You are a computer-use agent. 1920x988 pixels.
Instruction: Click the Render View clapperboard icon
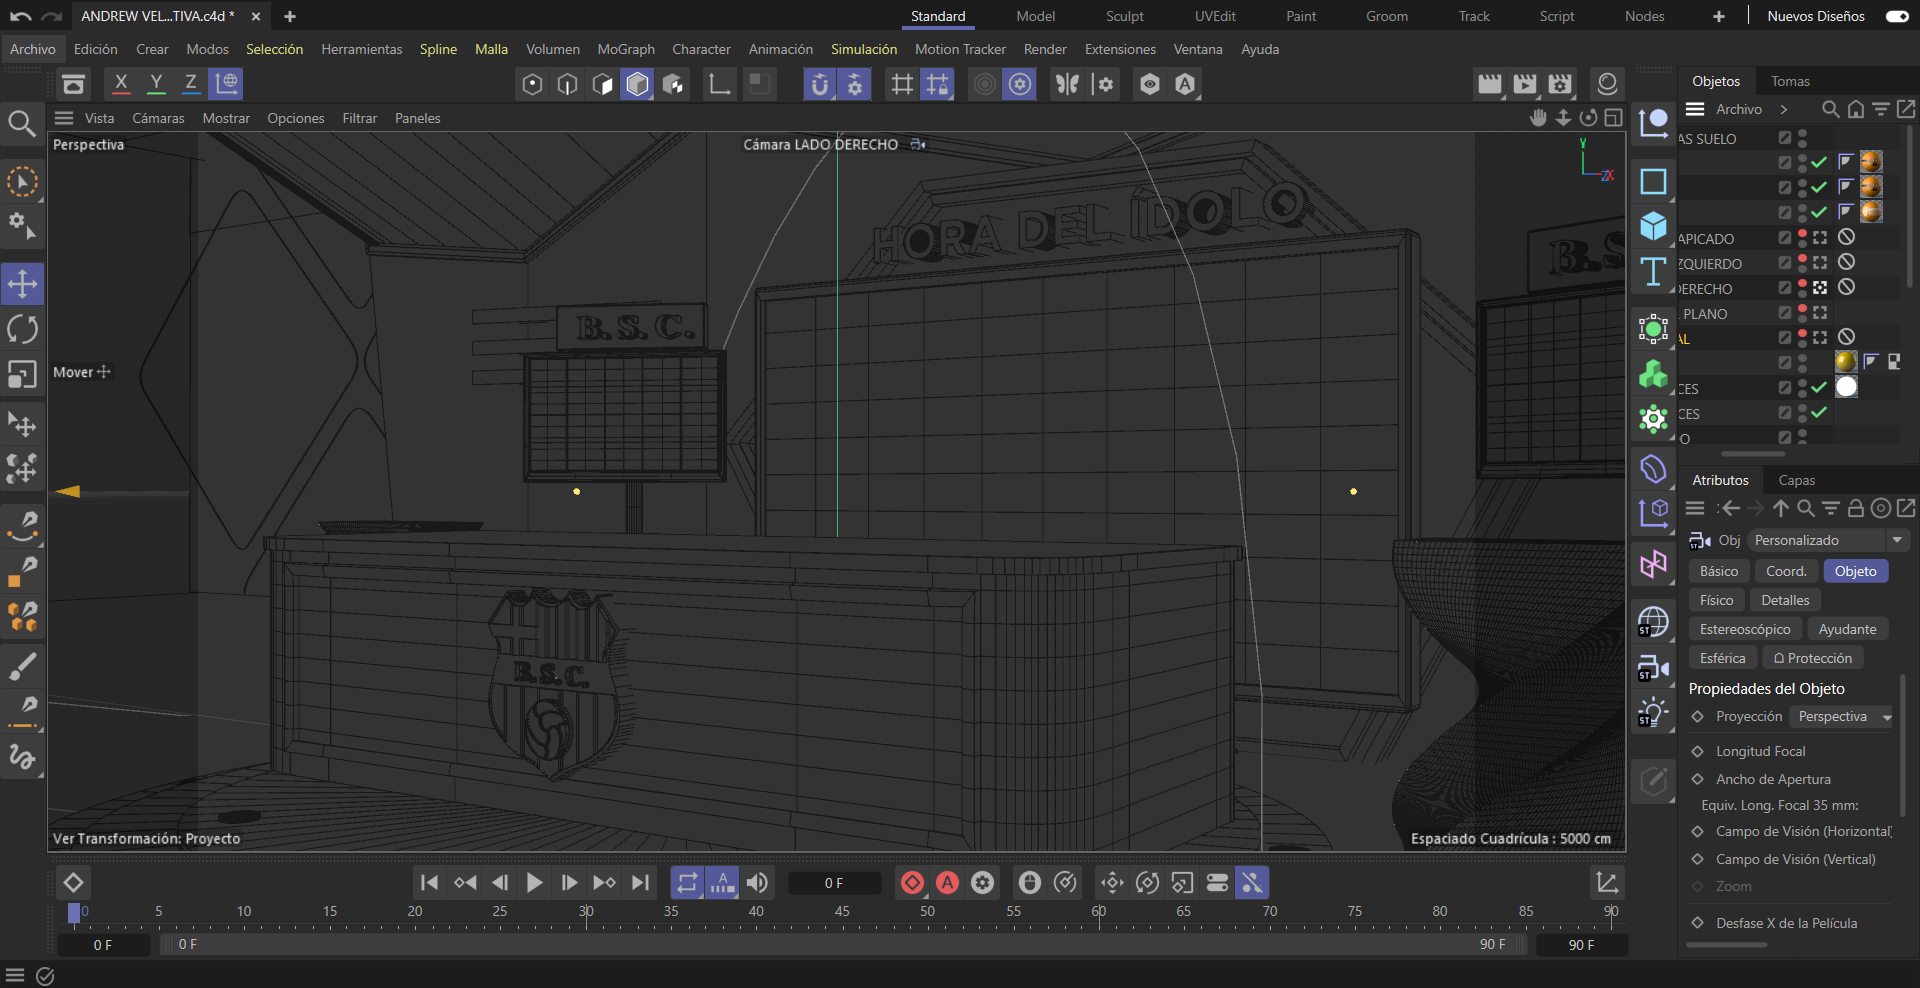point(1490,84)
